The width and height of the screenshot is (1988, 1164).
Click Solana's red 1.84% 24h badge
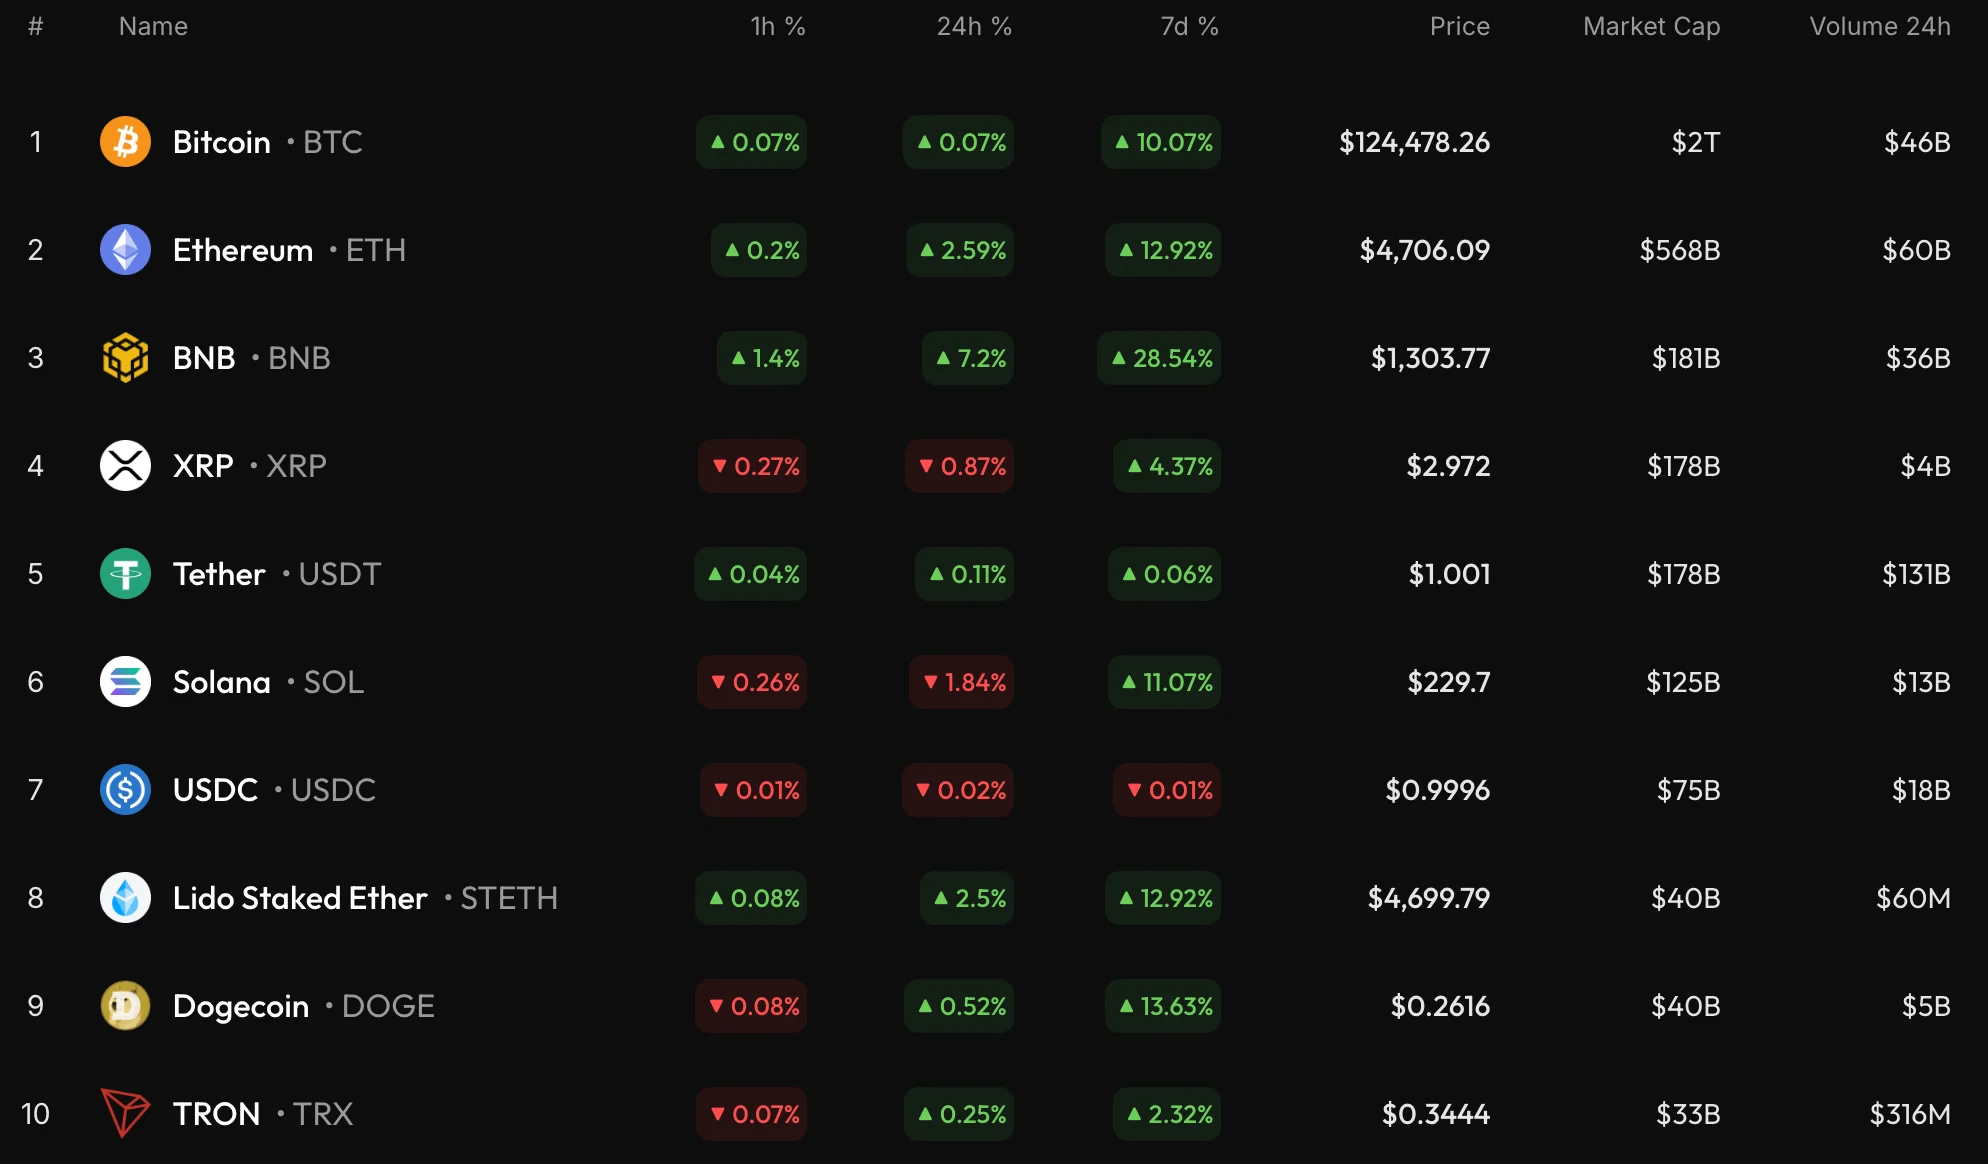pyautogui.click(x=962, y=682)
